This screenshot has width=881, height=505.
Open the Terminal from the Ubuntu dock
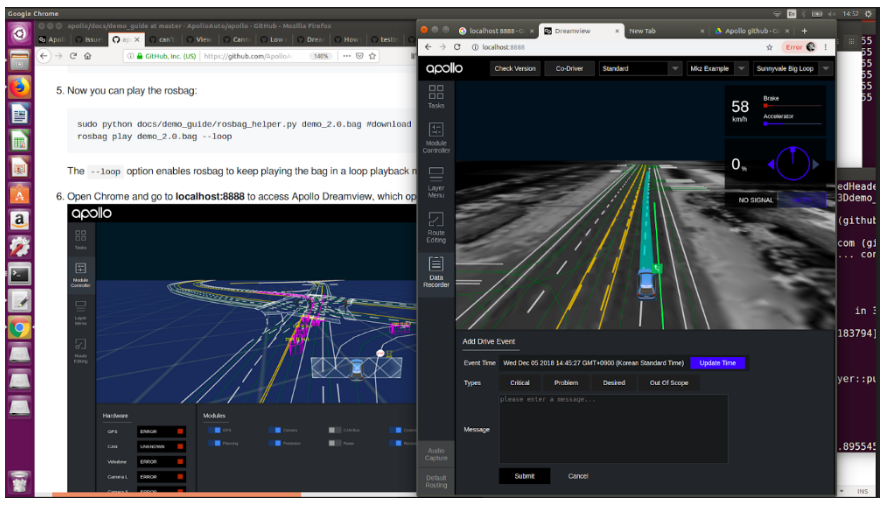[20, 274]
